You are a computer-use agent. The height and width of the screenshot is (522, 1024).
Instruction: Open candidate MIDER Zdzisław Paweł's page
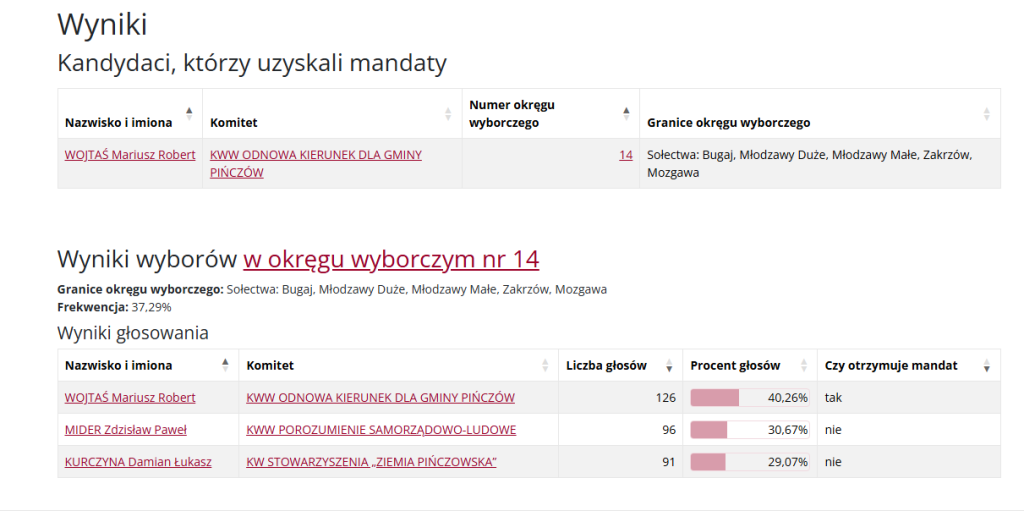[x=126, y=430]
